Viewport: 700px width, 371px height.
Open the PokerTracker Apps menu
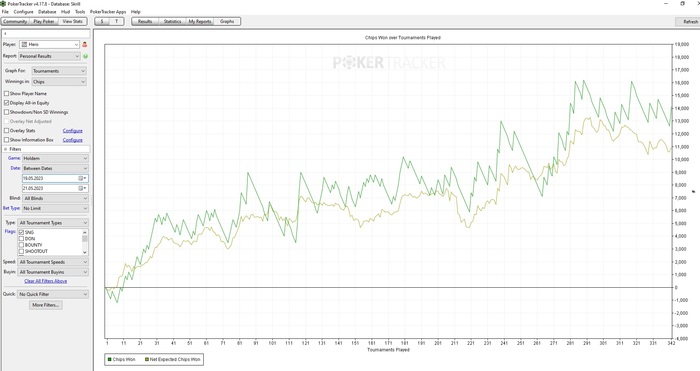[108, 12]
